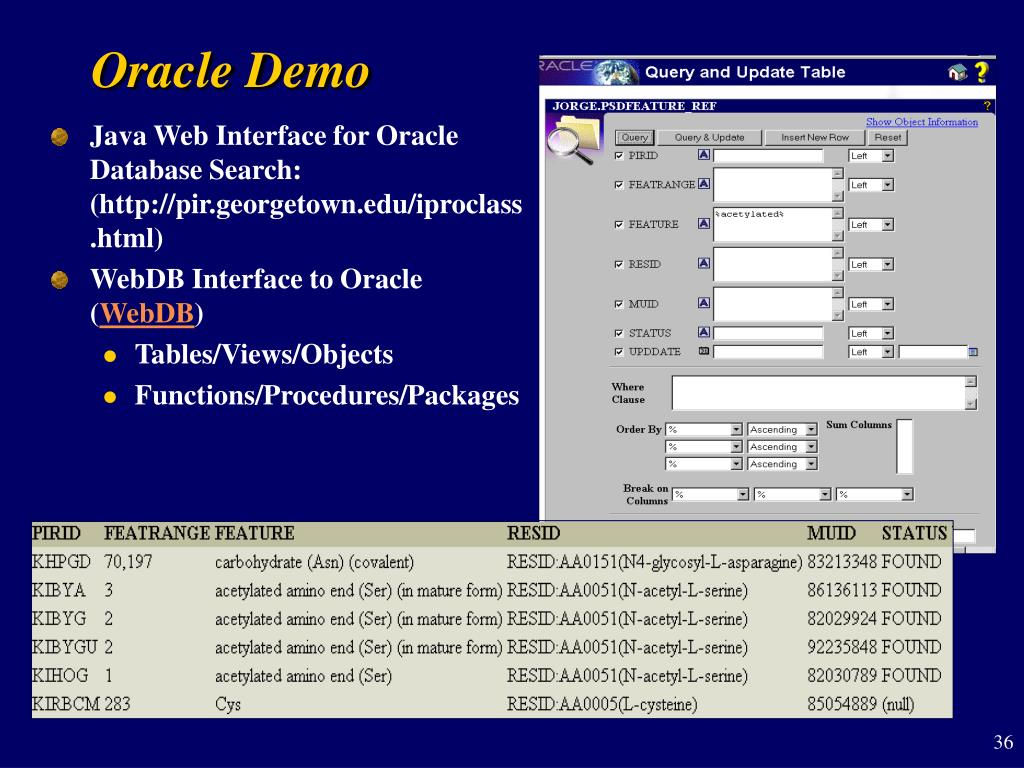Open first Break on Columns dropdown
The image size is (1024, 768).
click(711, 494)
